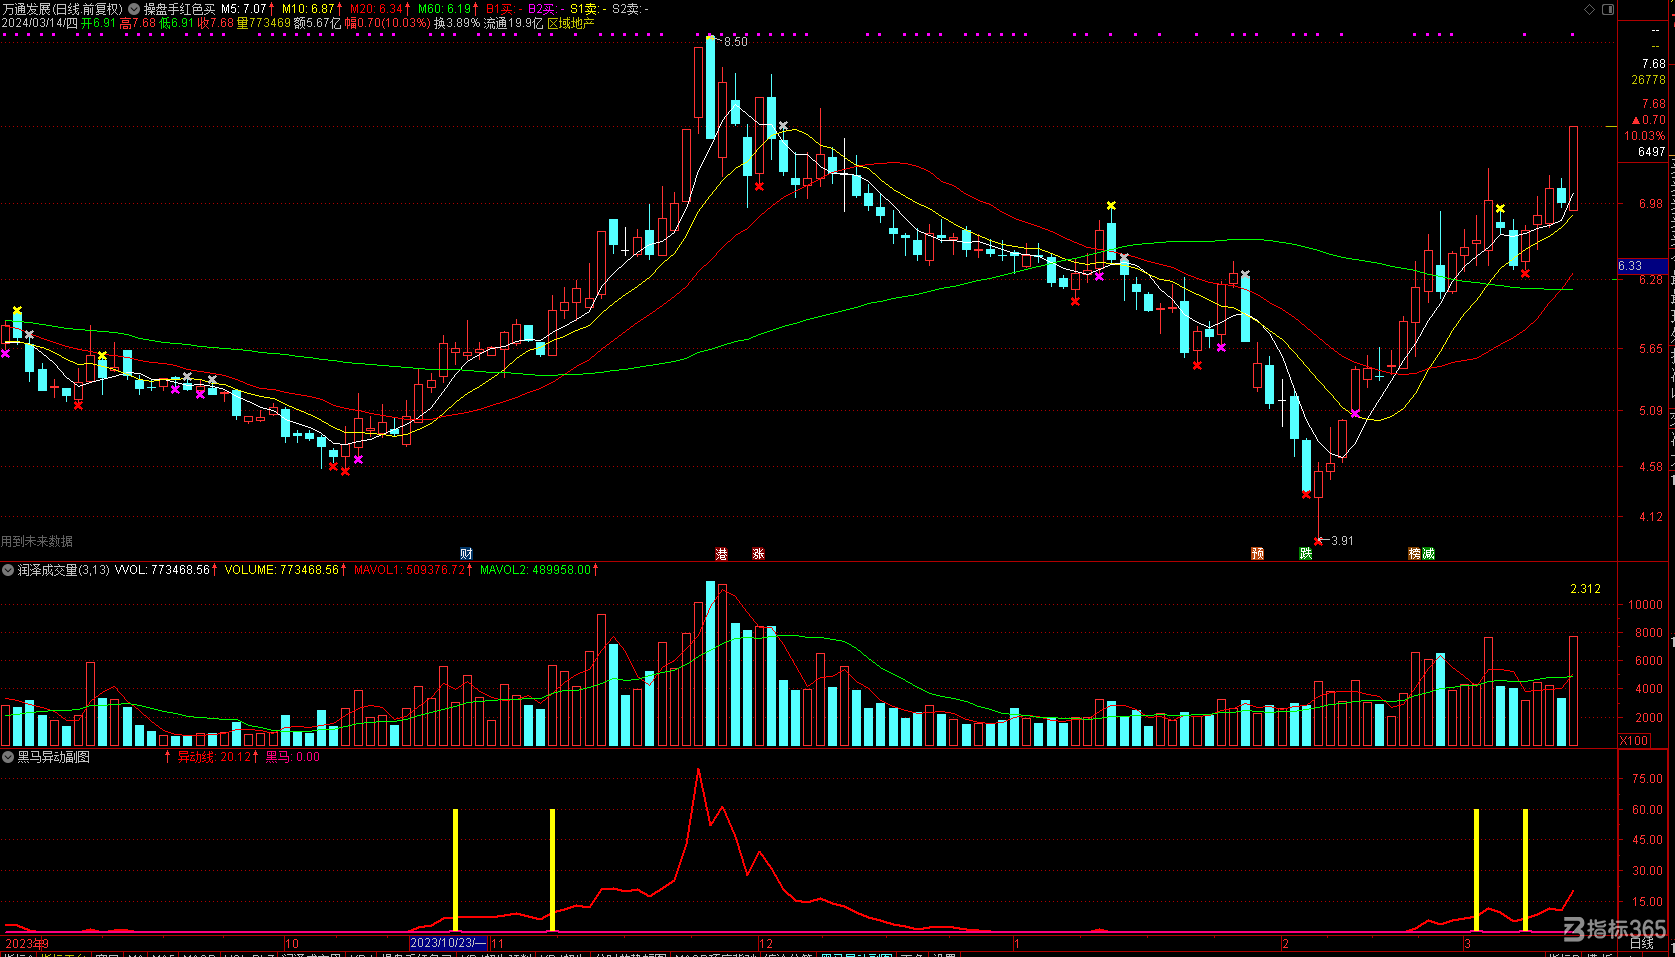Toggle the side panel layout icon
Image resolution: width=1675 pixels, height=957 pixels.
tap(1608, 9)
